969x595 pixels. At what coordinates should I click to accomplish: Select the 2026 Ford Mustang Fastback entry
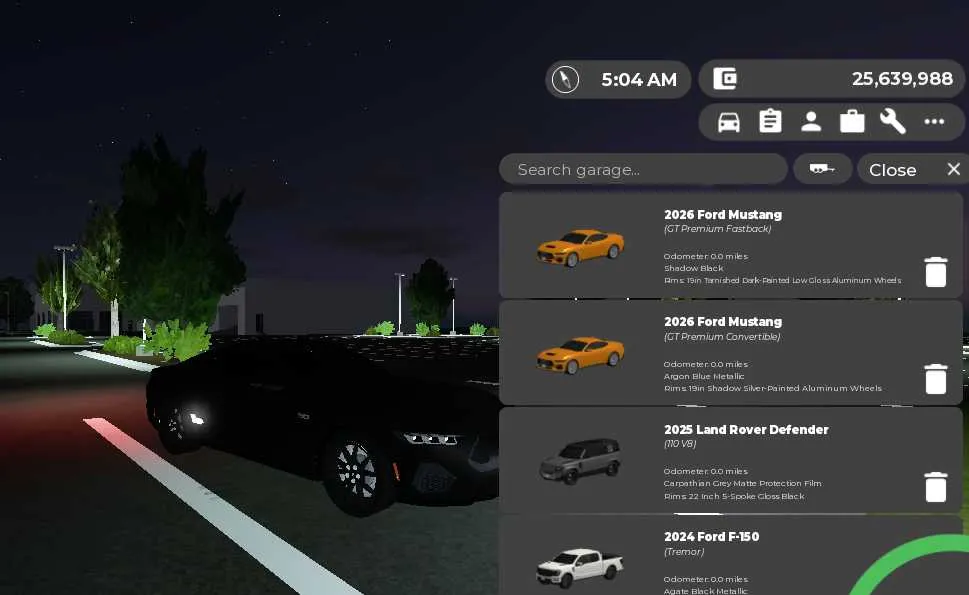(x=730, y=245)
